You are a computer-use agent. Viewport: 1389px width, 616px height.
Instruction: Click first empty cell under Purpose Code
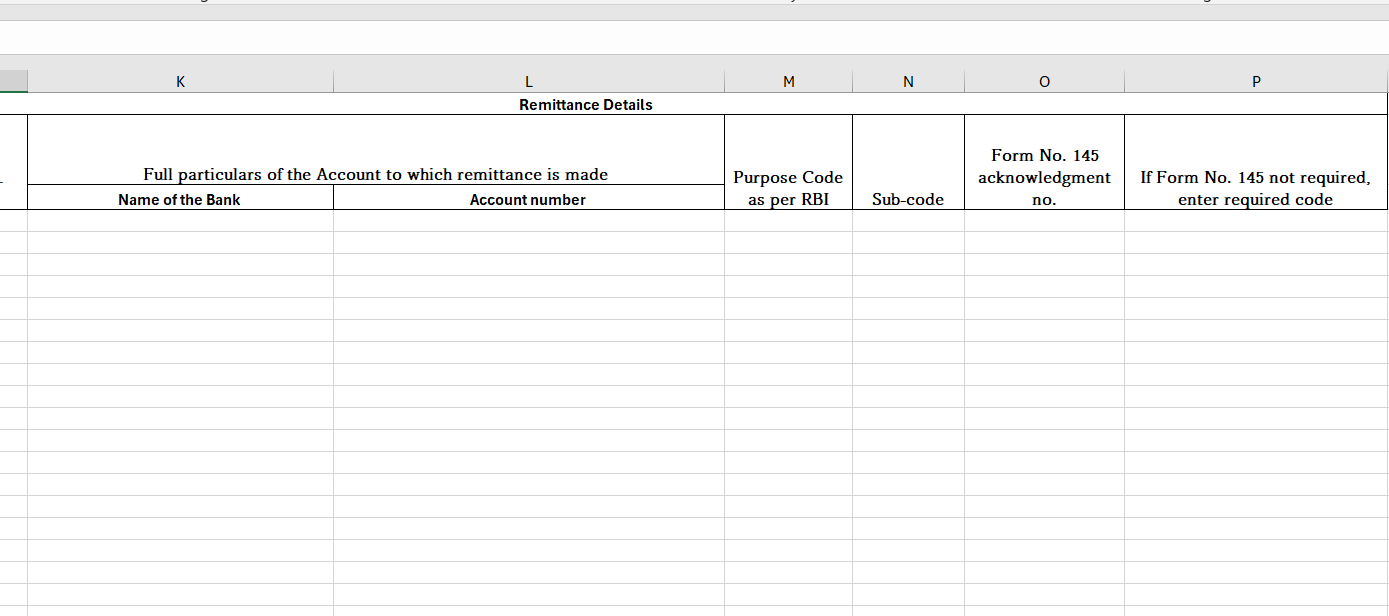(788, 221)
